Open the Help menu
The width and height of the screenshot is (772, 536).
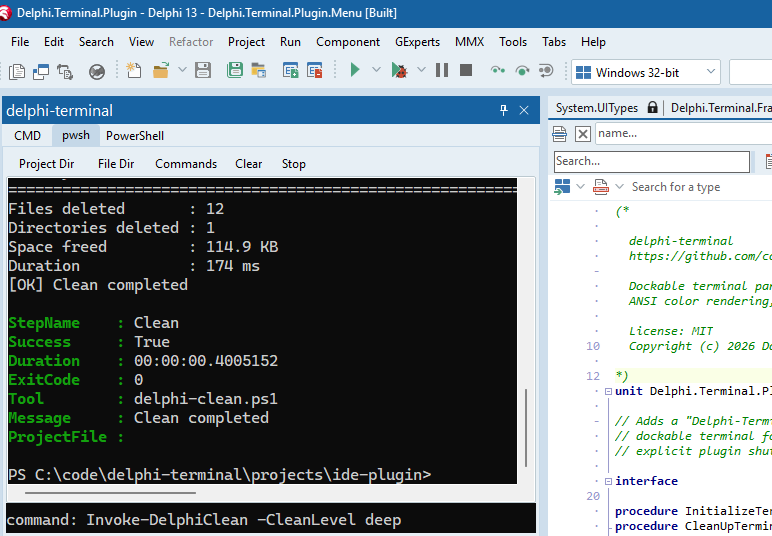point(593,42)
